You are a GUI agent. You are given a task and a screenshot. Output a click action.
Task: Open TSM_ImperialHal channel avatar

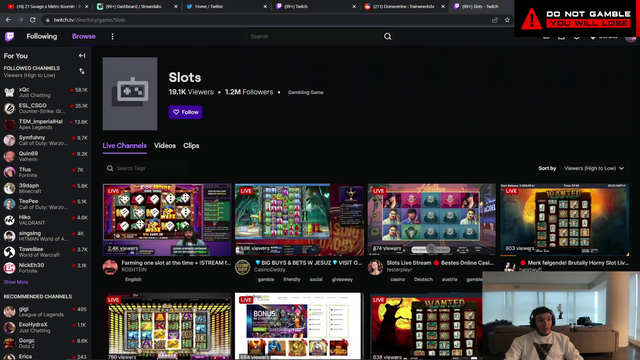point(9,124)
